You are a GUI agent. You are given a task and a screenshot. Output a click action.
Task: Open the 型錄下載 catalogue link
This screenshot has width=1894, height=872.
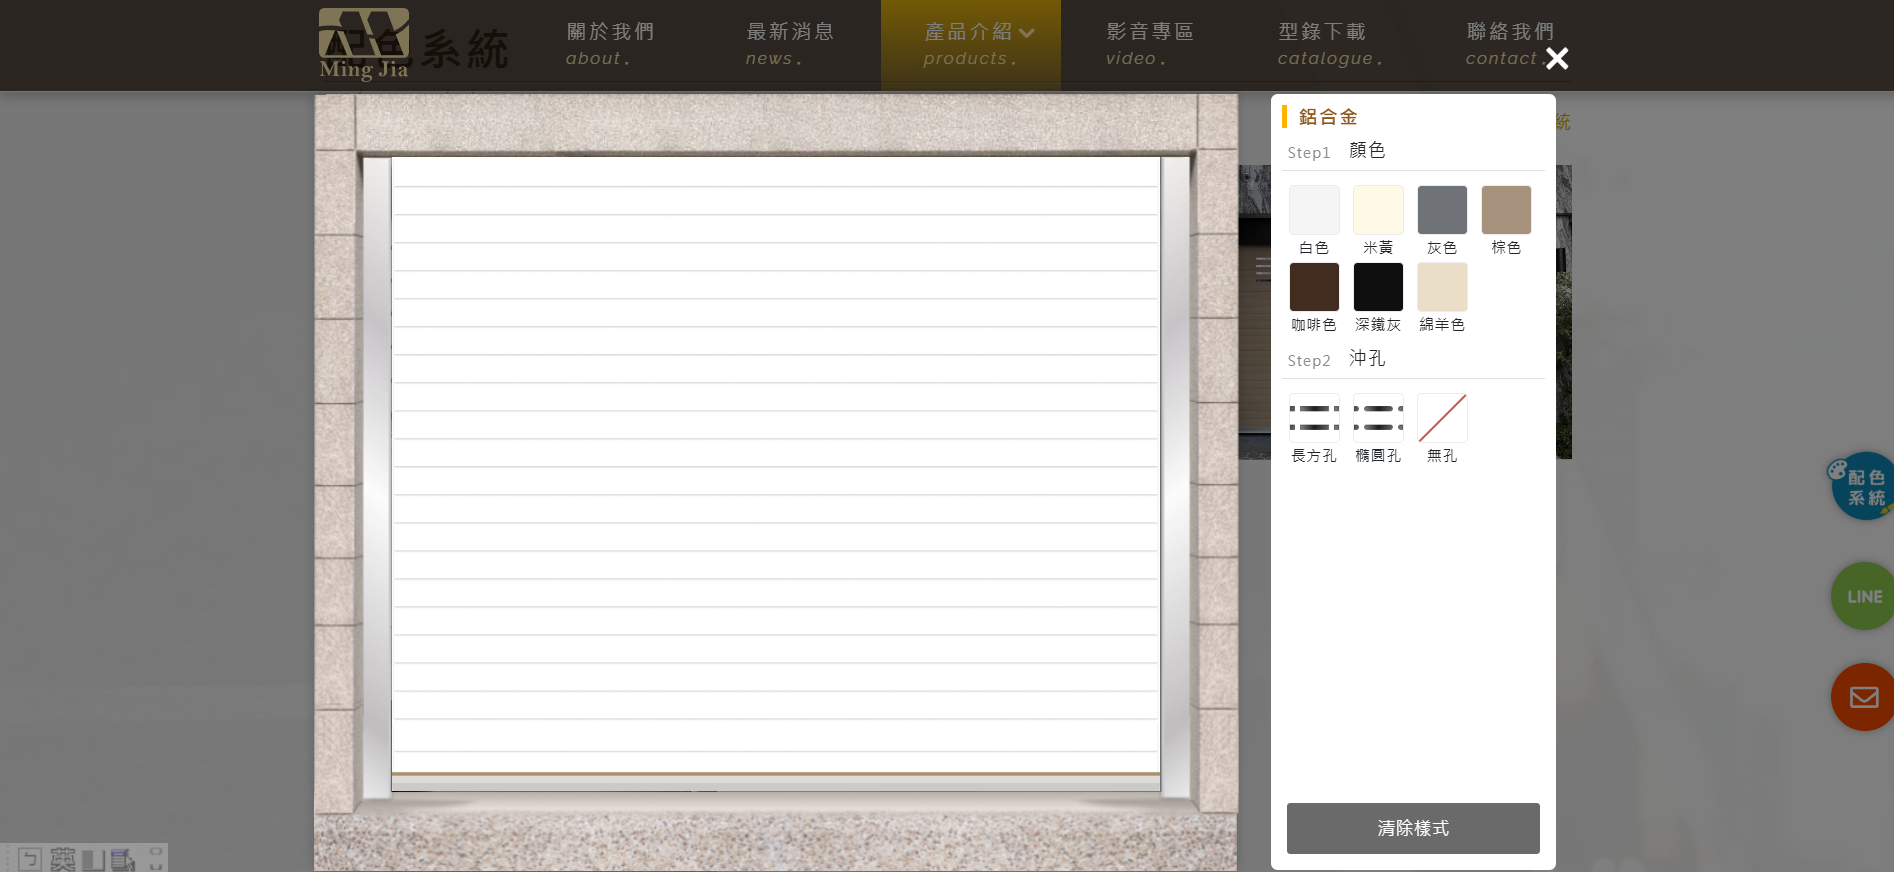(1329, 45)
